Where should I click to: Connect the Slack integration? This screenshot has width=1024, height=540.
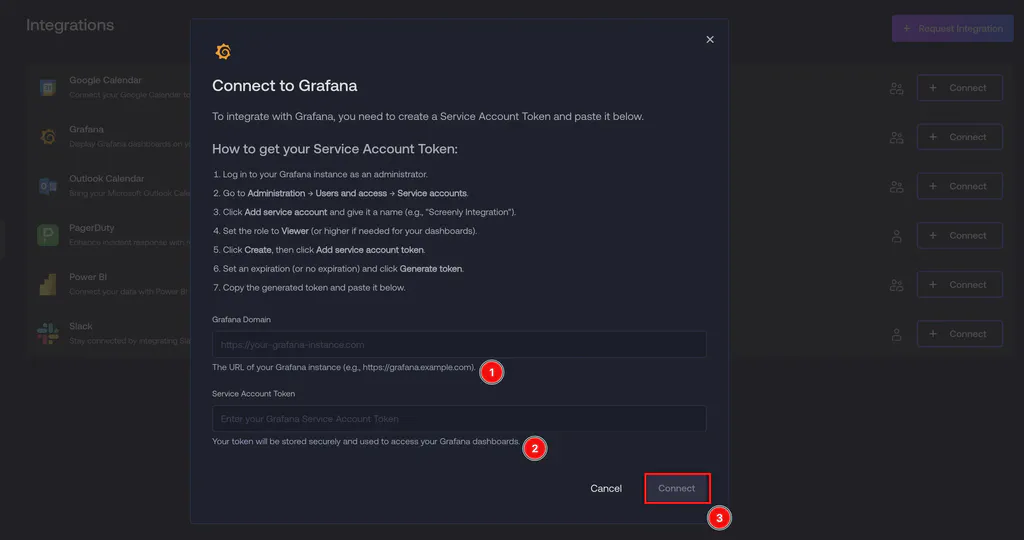[x=959, y=334]
